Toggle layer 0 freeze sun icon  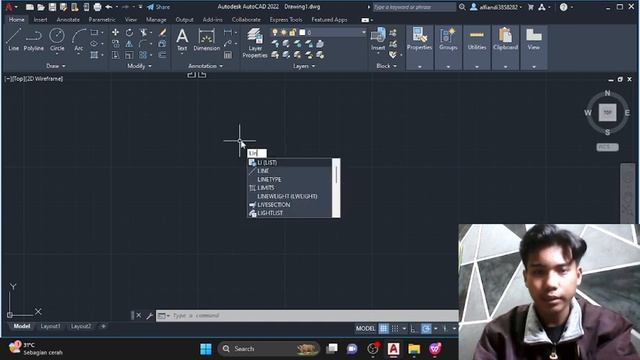(x=284, y=32)
